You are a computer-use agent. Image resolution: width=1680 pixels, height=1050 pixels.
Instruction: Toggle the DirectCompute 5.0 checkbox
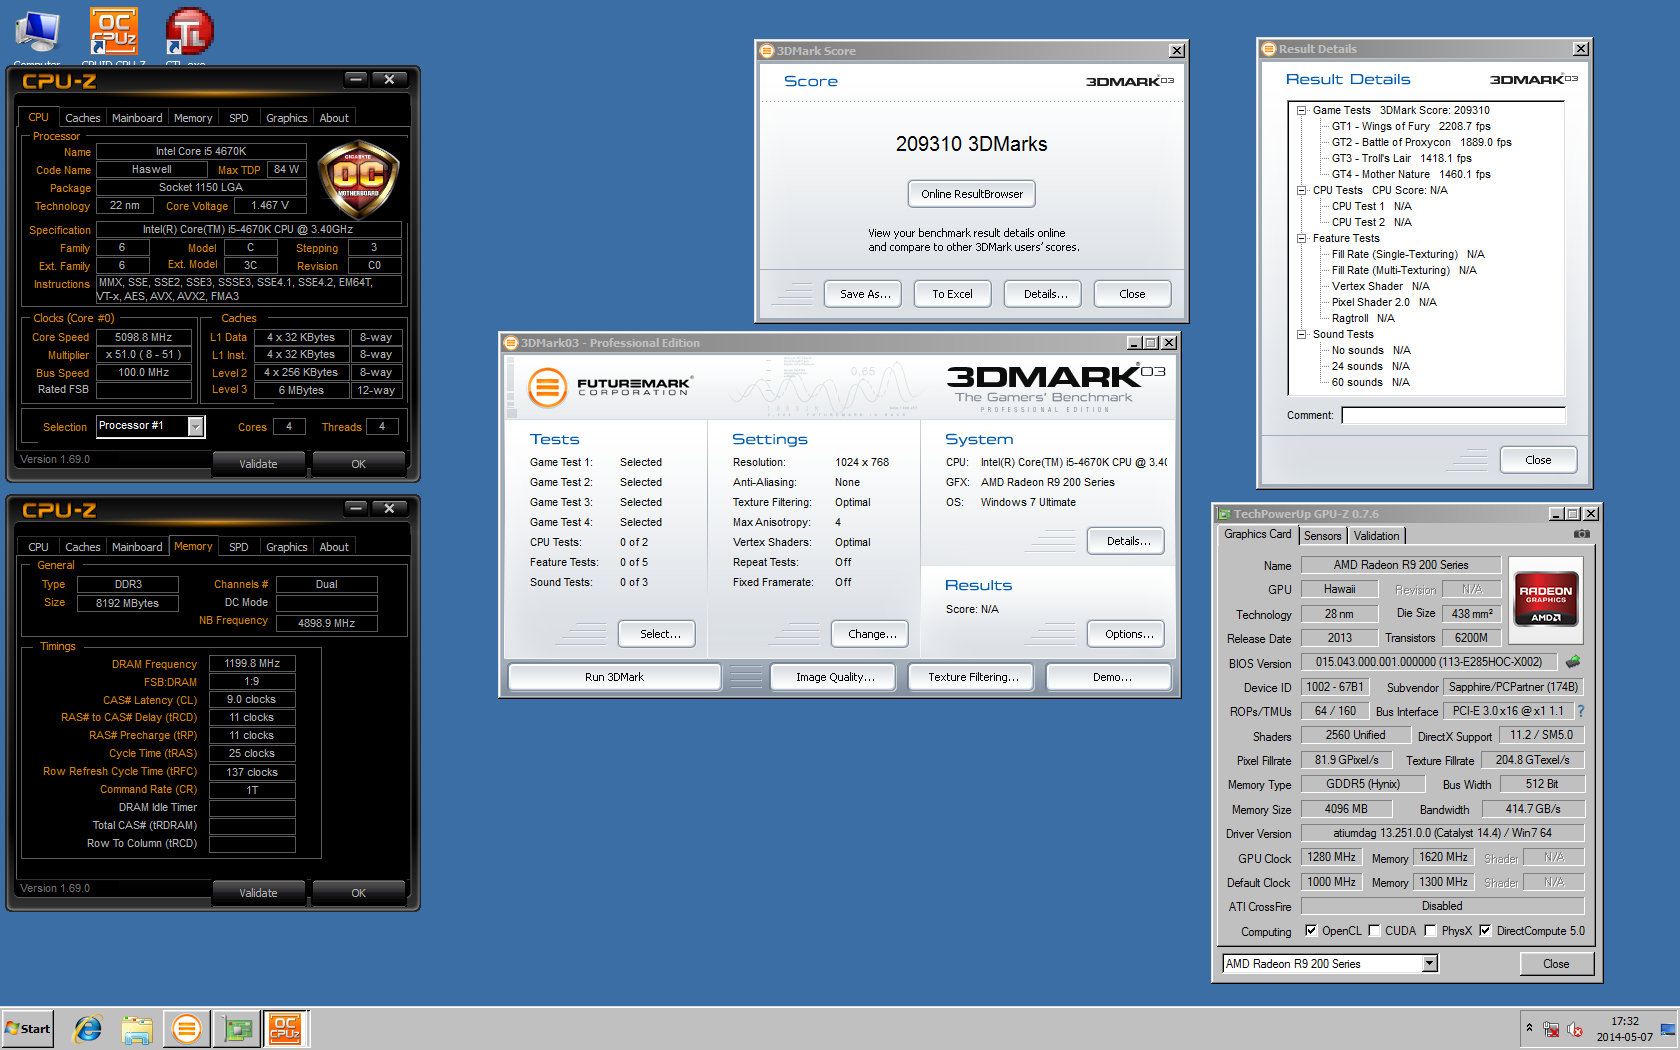(1485, 930)
